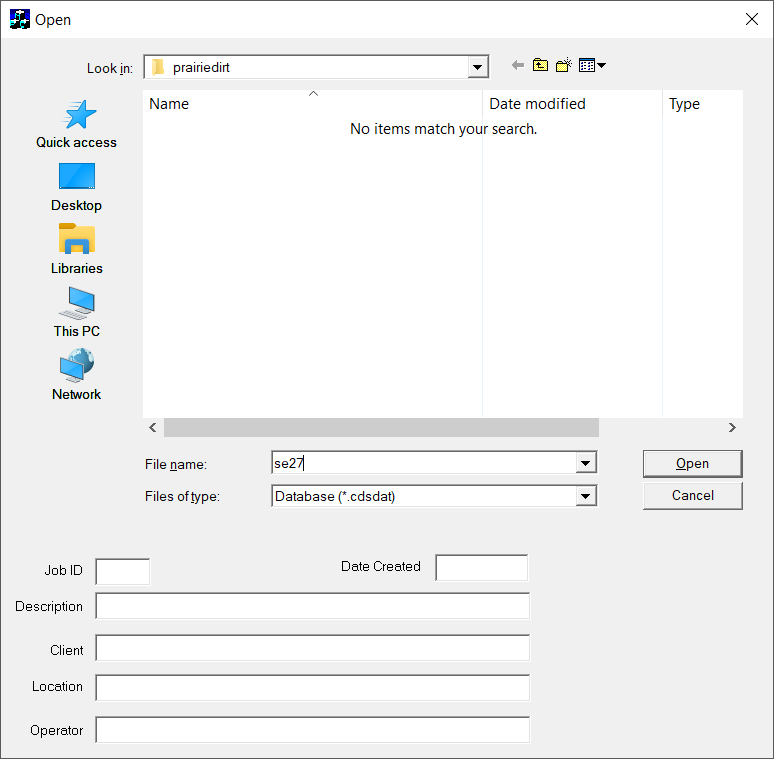Screen dimensions: 774x759
Task: Click the Up One Level folder icon
Action: 540,66
